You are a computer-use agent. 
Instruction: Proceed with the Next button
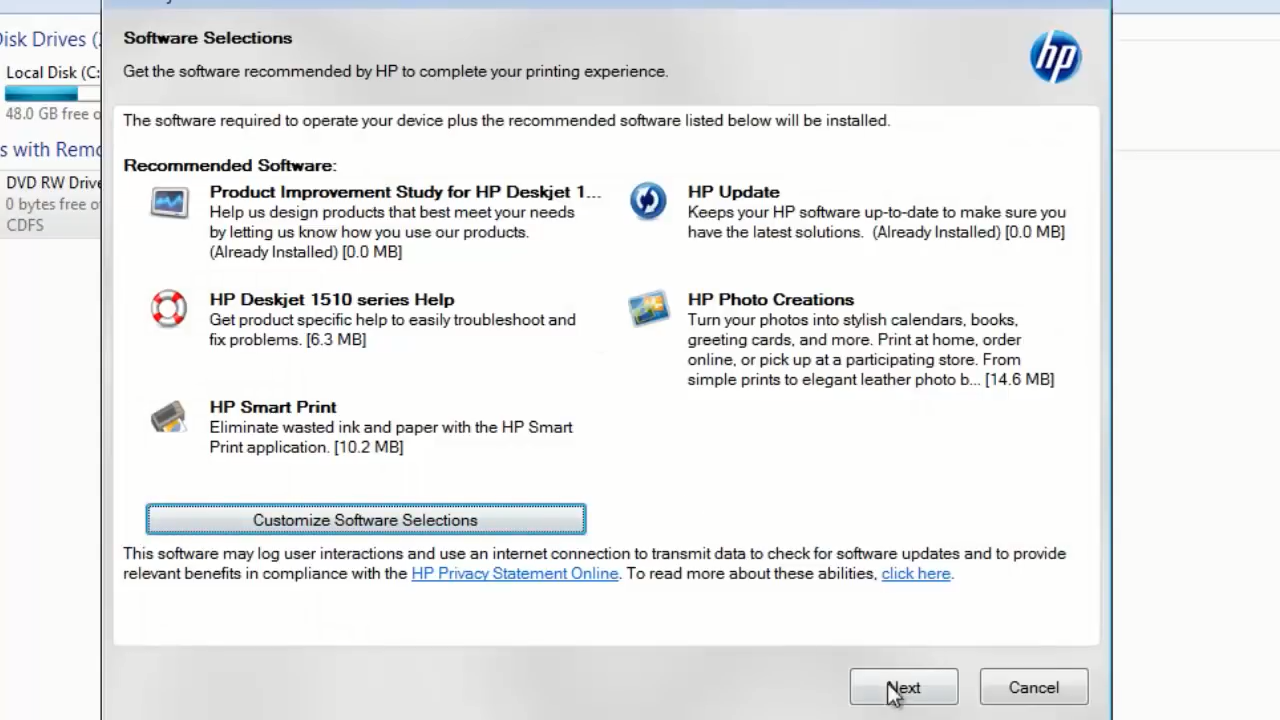pos(904,687)
